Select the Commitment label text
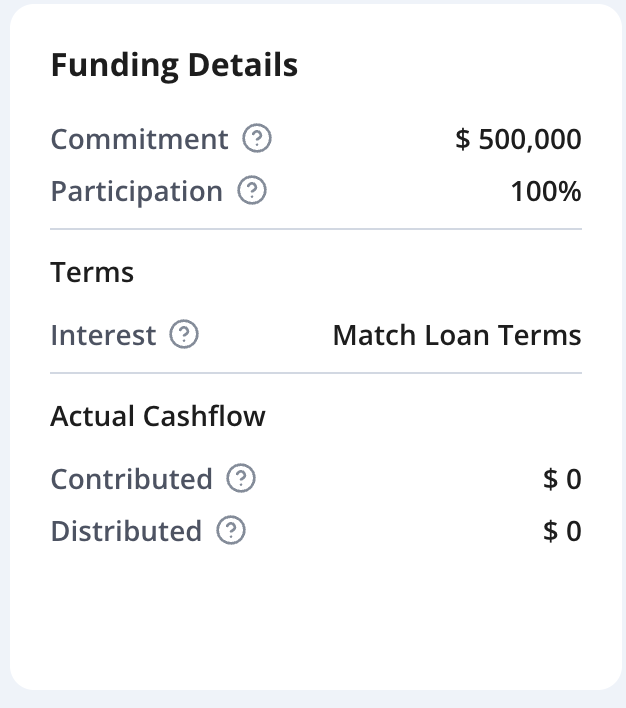Viewport: 626px width, 708px height. coord(139,139)
